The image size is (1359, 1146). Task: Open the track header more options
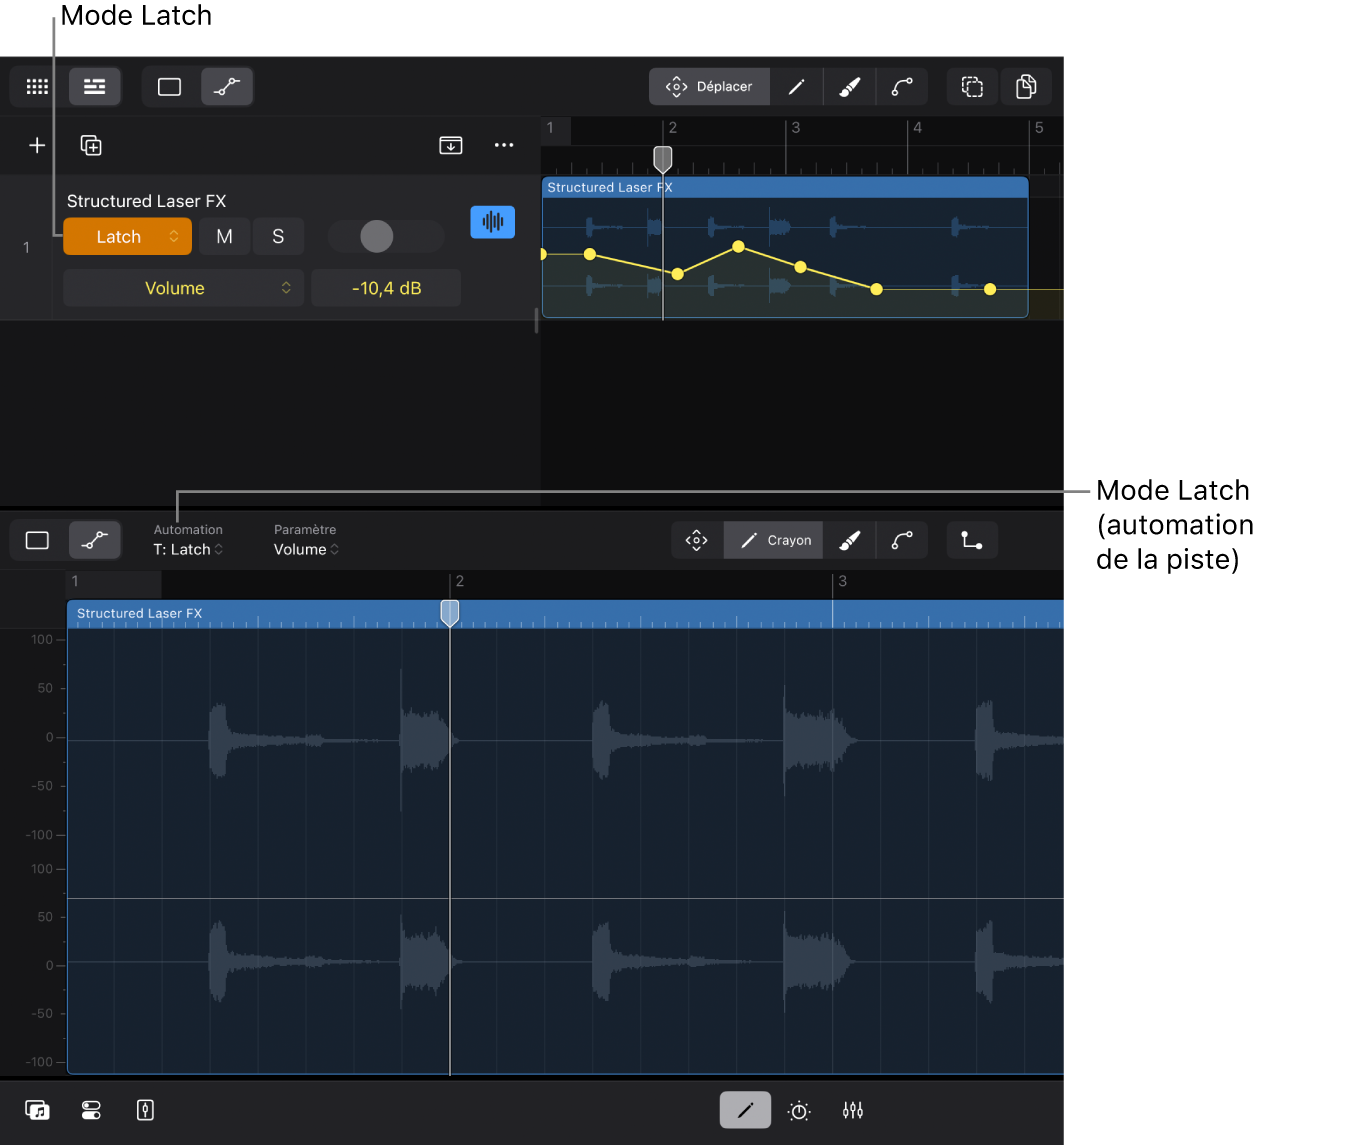click(504, 146)
